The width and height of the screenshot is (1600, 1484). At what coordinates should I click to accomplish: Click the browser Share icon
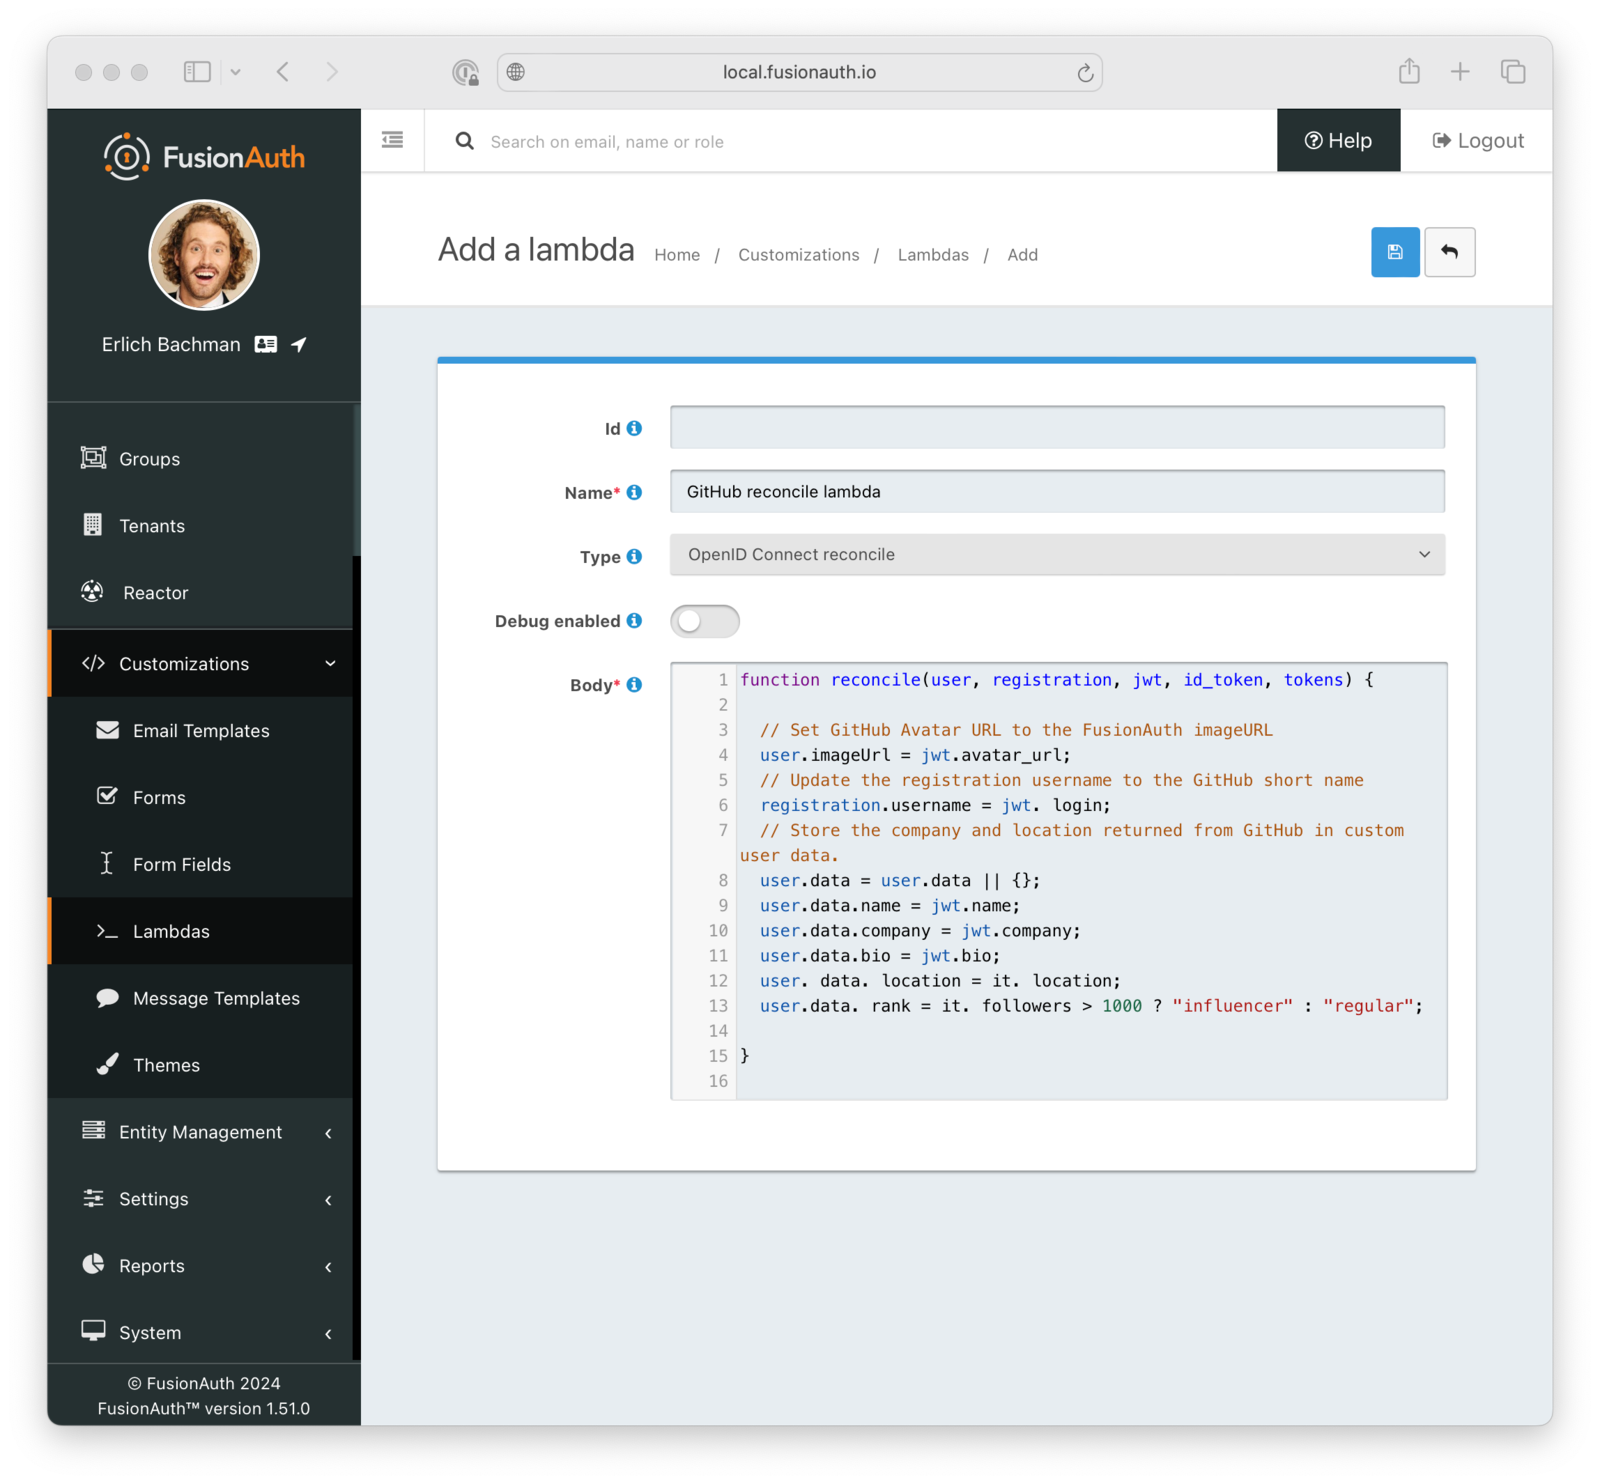click(1409, 71)
